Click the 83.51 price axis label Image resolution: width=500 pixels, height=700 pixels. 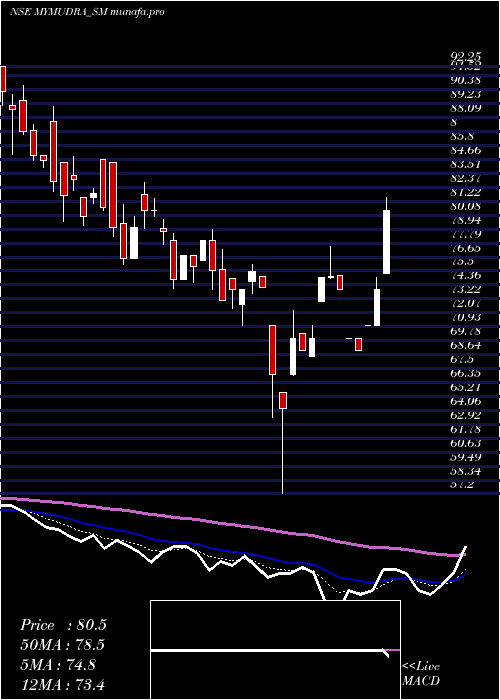pyautogui.click(x=465, y=164)
